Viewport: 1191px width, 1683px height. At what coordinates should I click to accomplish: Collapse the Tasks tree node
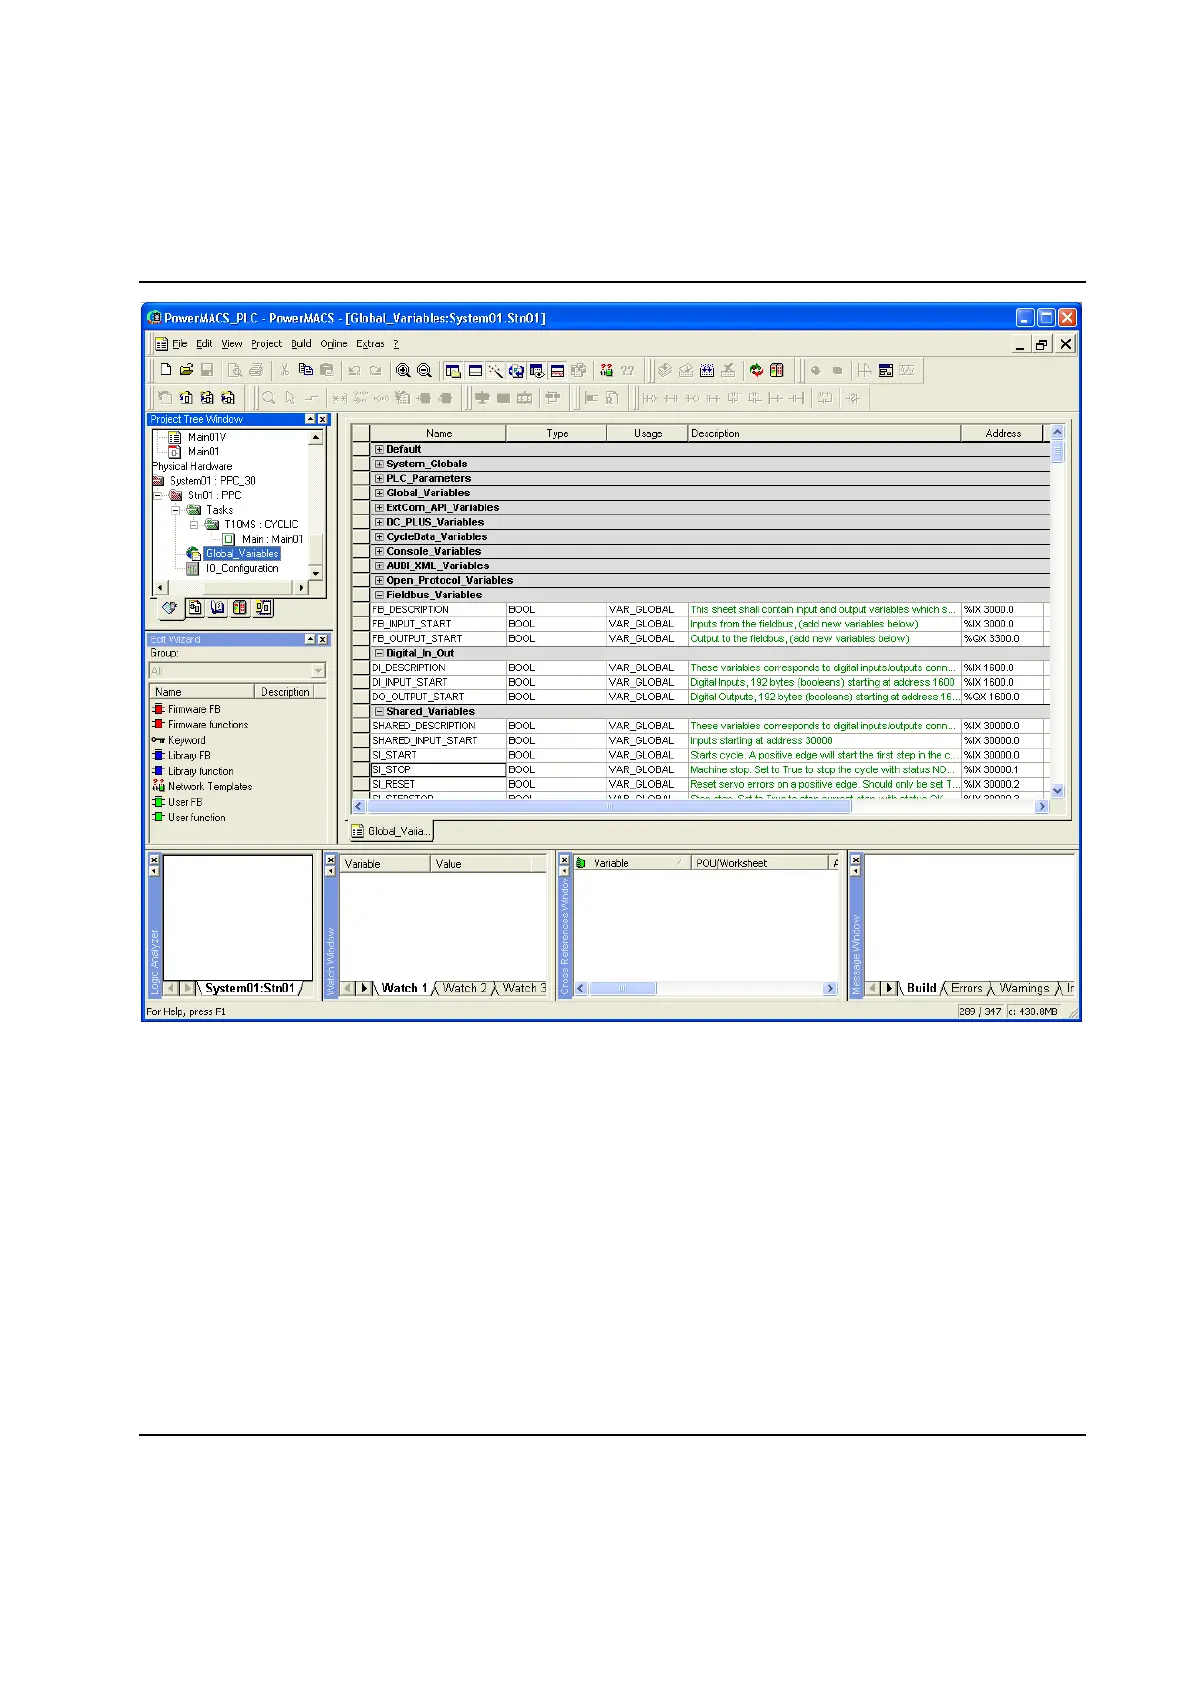pos(176,510)
